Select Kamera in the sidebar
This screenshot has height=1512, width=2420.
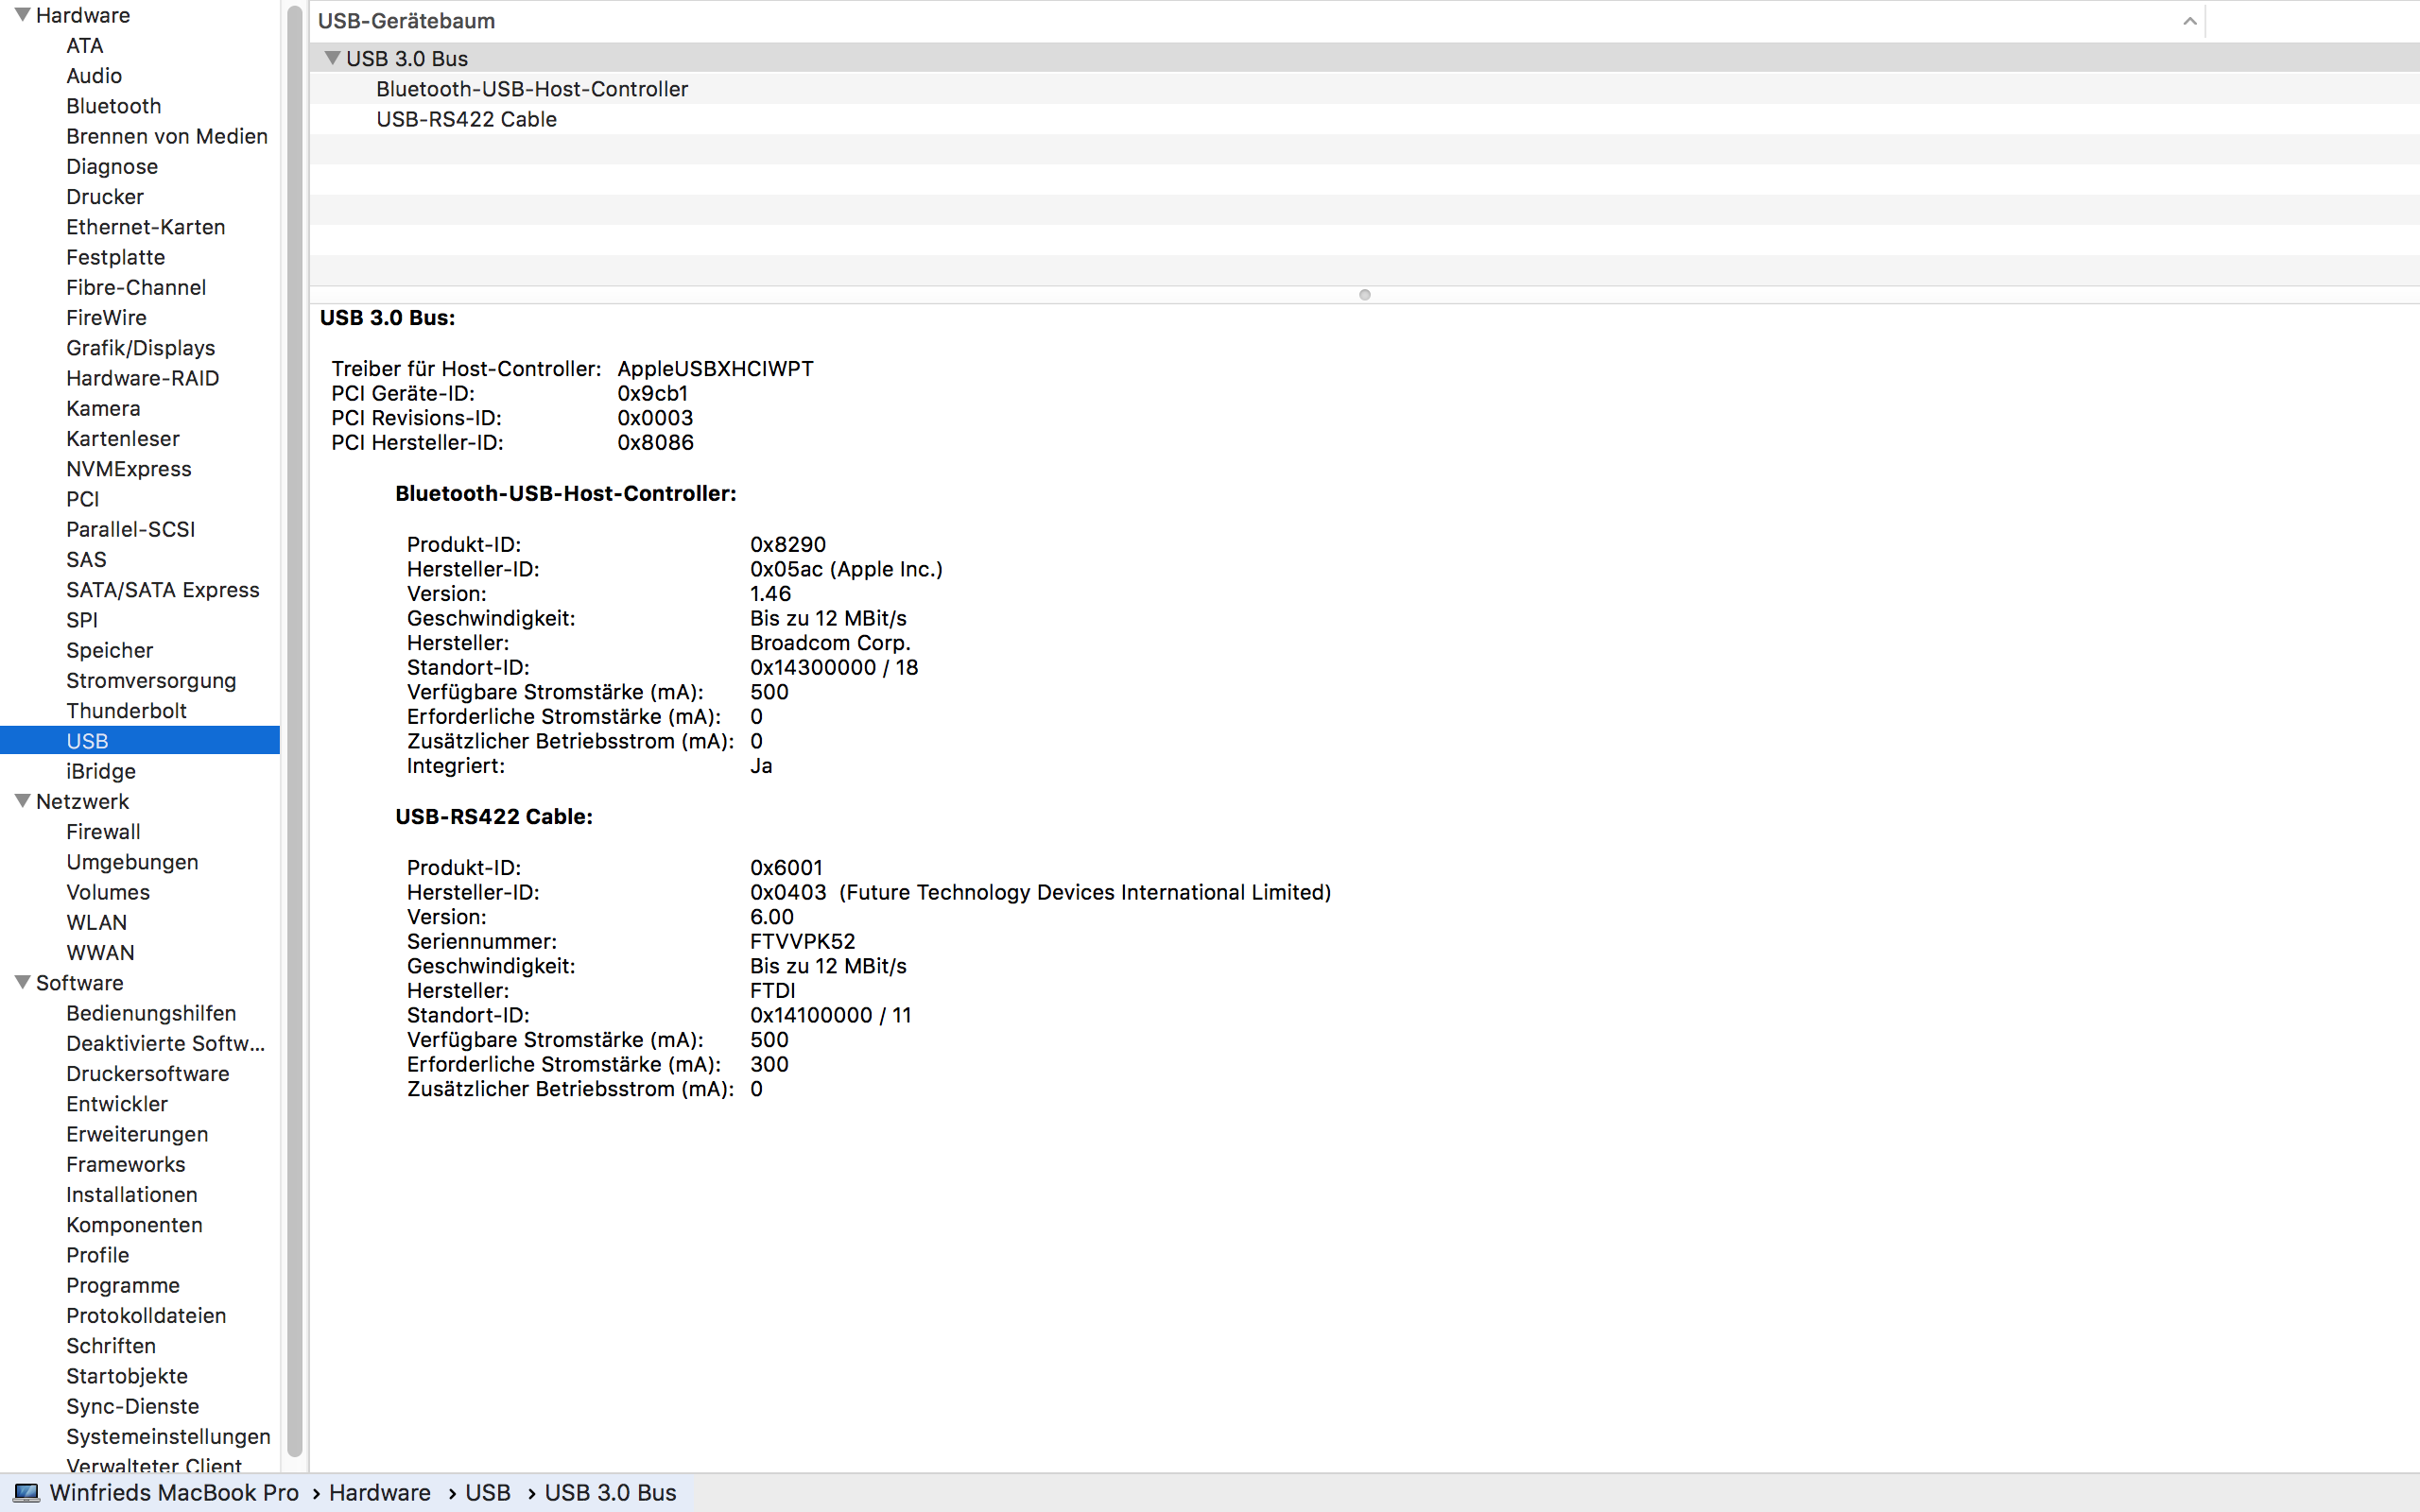click(x=103, y=408)
